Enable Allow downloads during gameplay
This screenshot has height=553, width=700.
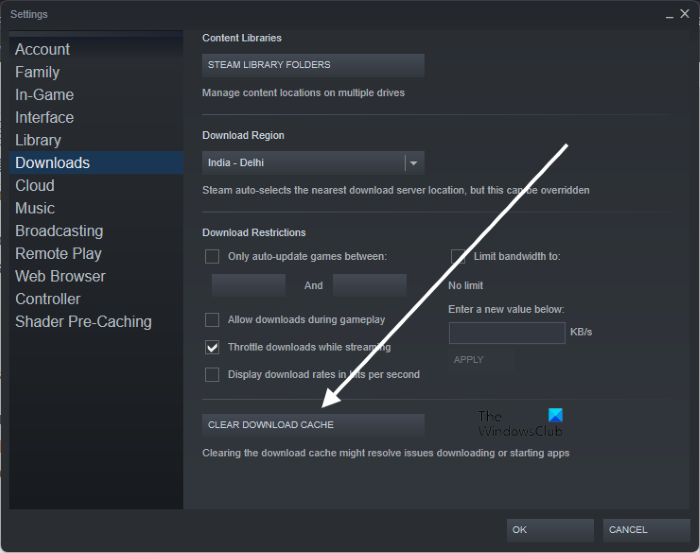pos(212,320)
